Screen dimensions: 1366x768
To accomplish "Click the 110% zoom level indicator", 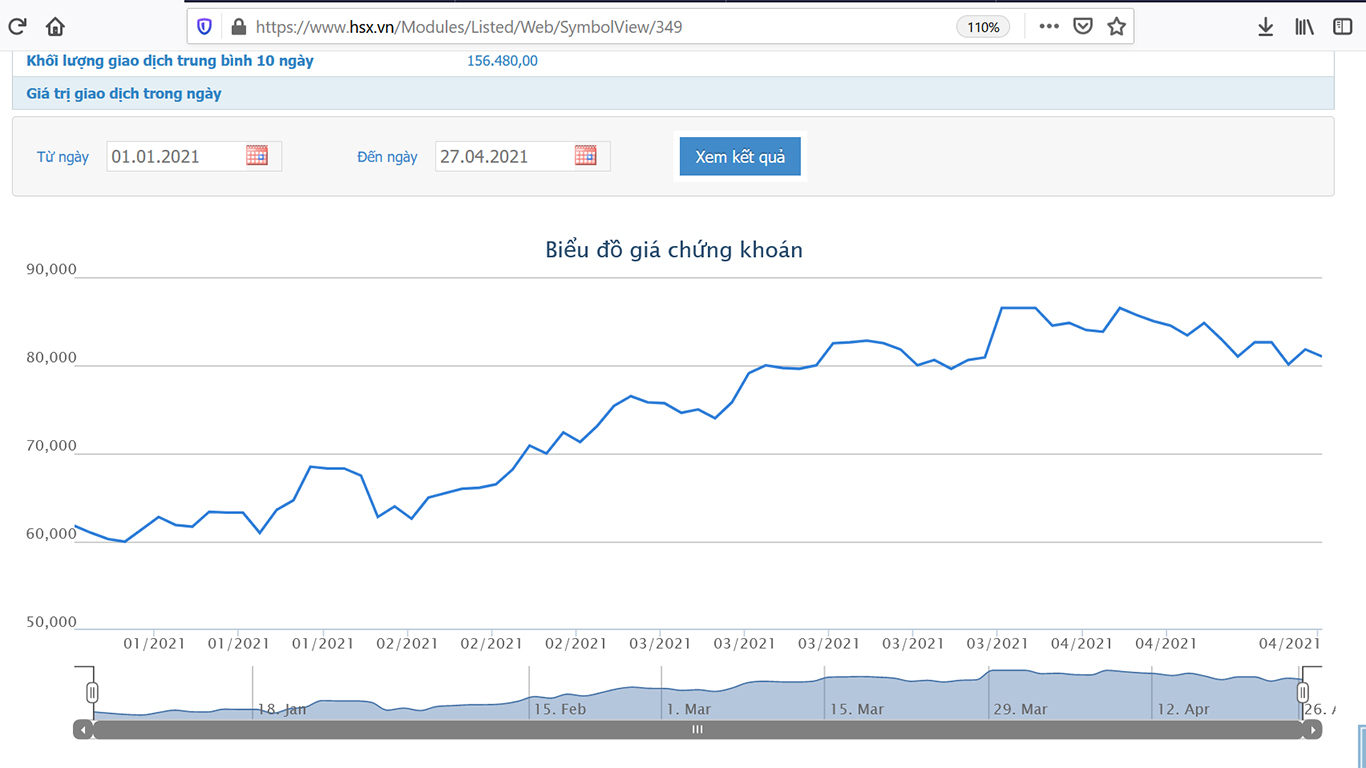I will tap(983, 27).
